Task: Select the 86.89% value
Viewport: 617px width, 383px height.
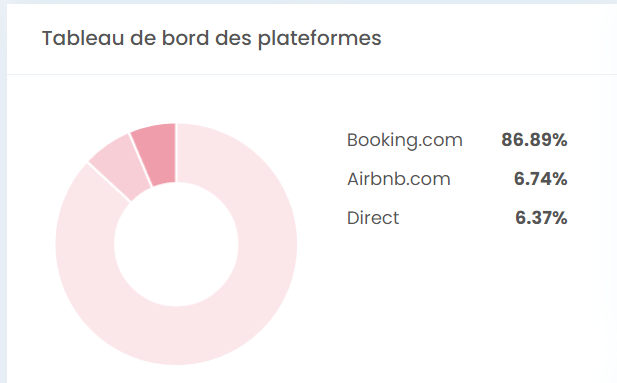Action: (x=534, y=140)
